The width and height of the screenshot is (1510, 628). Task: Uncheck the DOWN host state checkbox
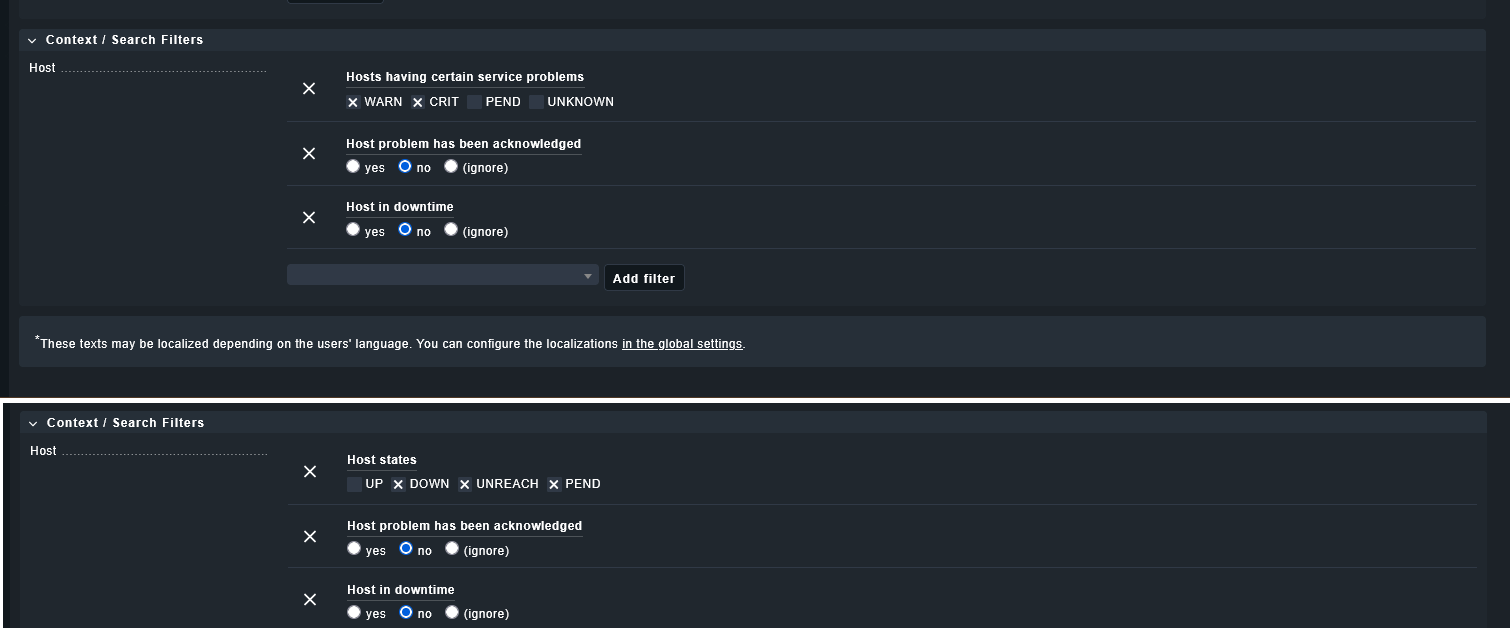pos(398,485)
